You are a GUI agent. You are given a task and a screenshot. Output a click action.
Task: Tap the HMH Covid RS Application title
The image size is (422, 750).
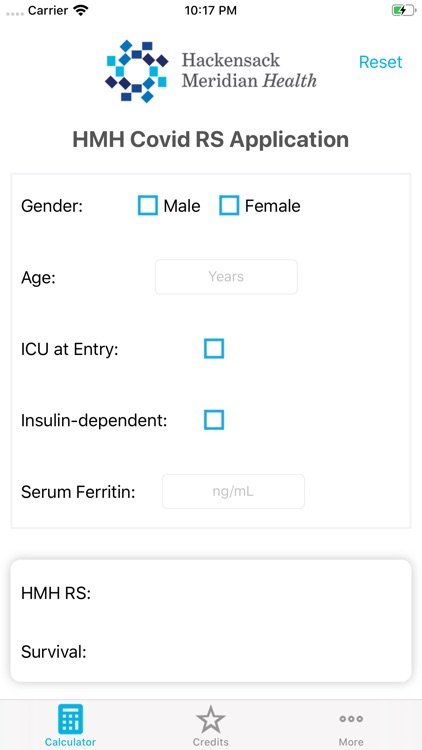click(x=211, y=140)
